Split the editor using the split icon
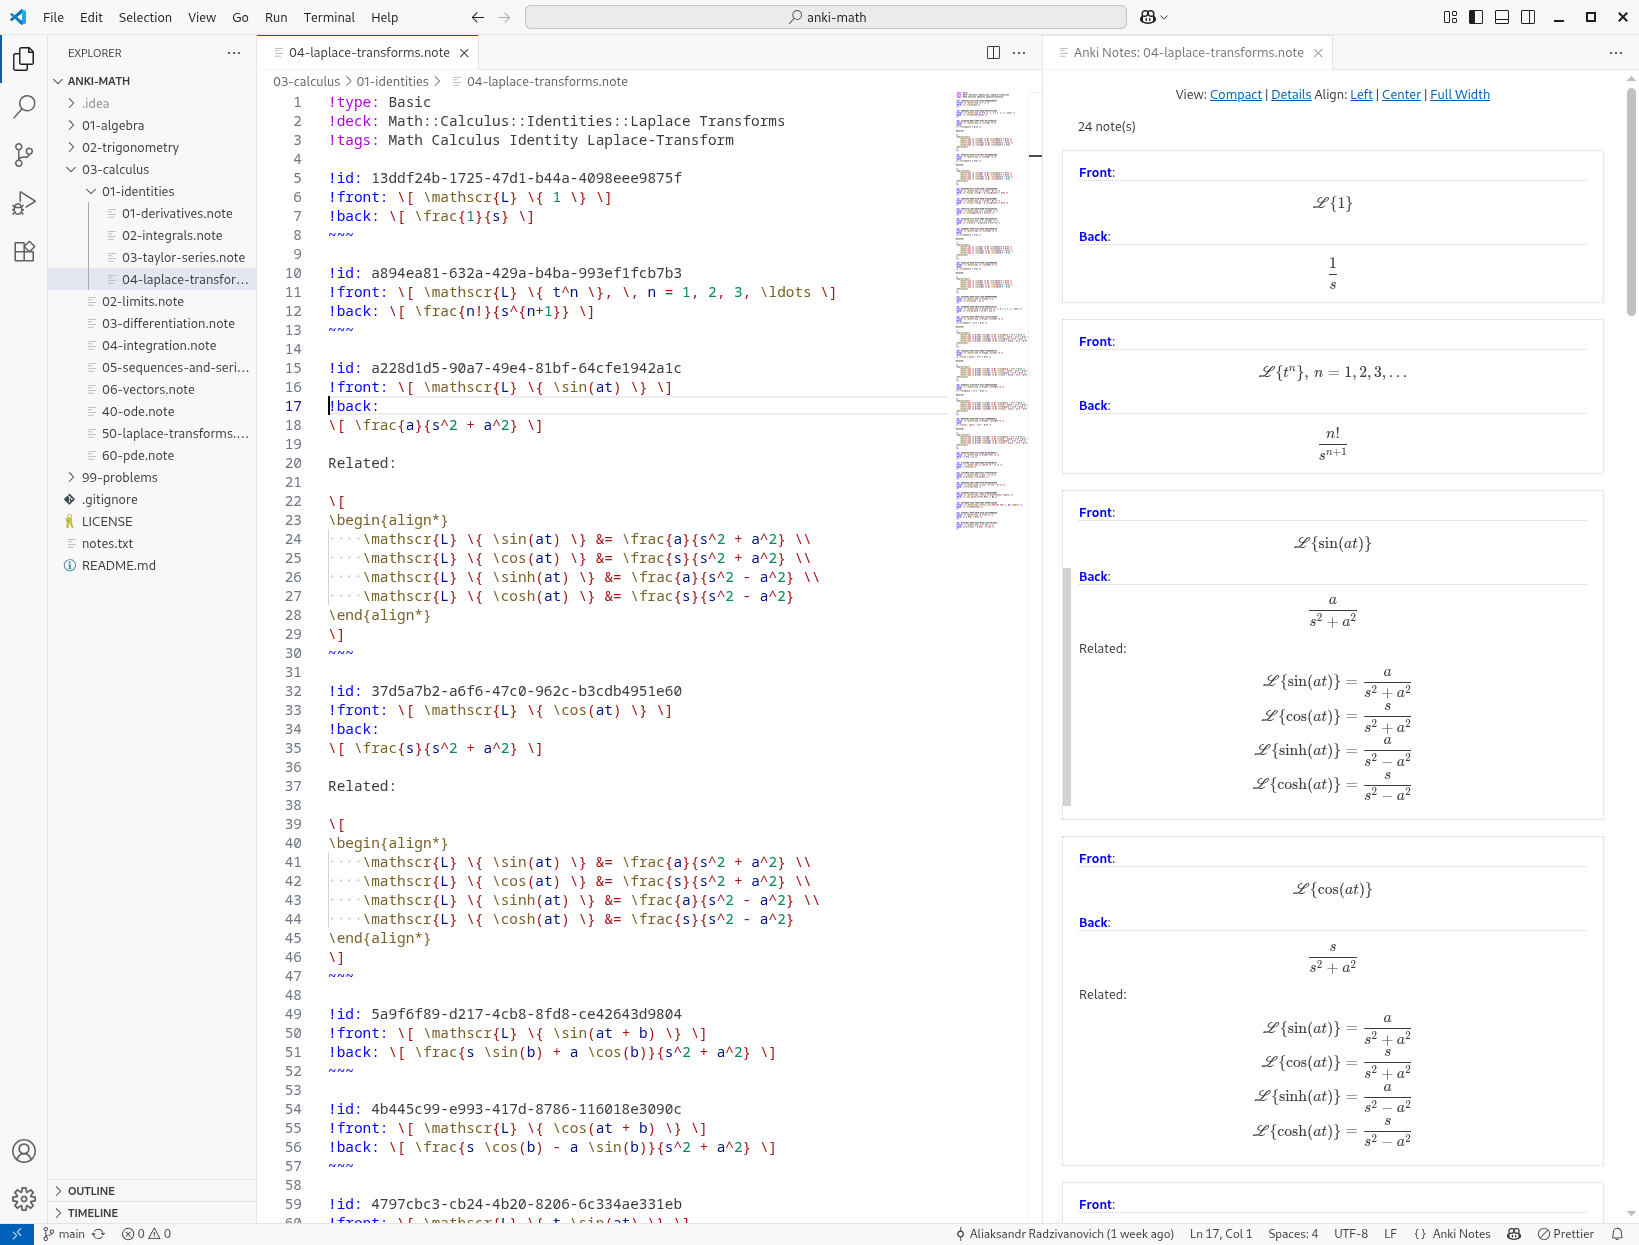 [x=992, y=52]
